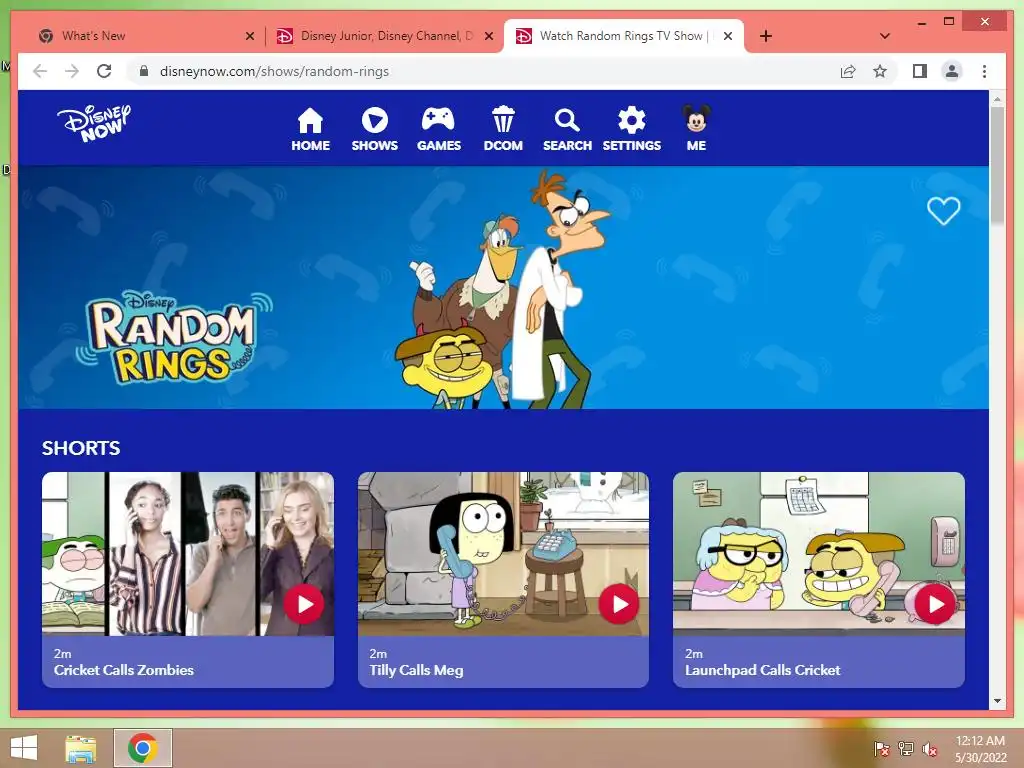
Task: Open Cricket Calls Zombies thumbnail
Action: pyautogui.click(x=187, y=554)
